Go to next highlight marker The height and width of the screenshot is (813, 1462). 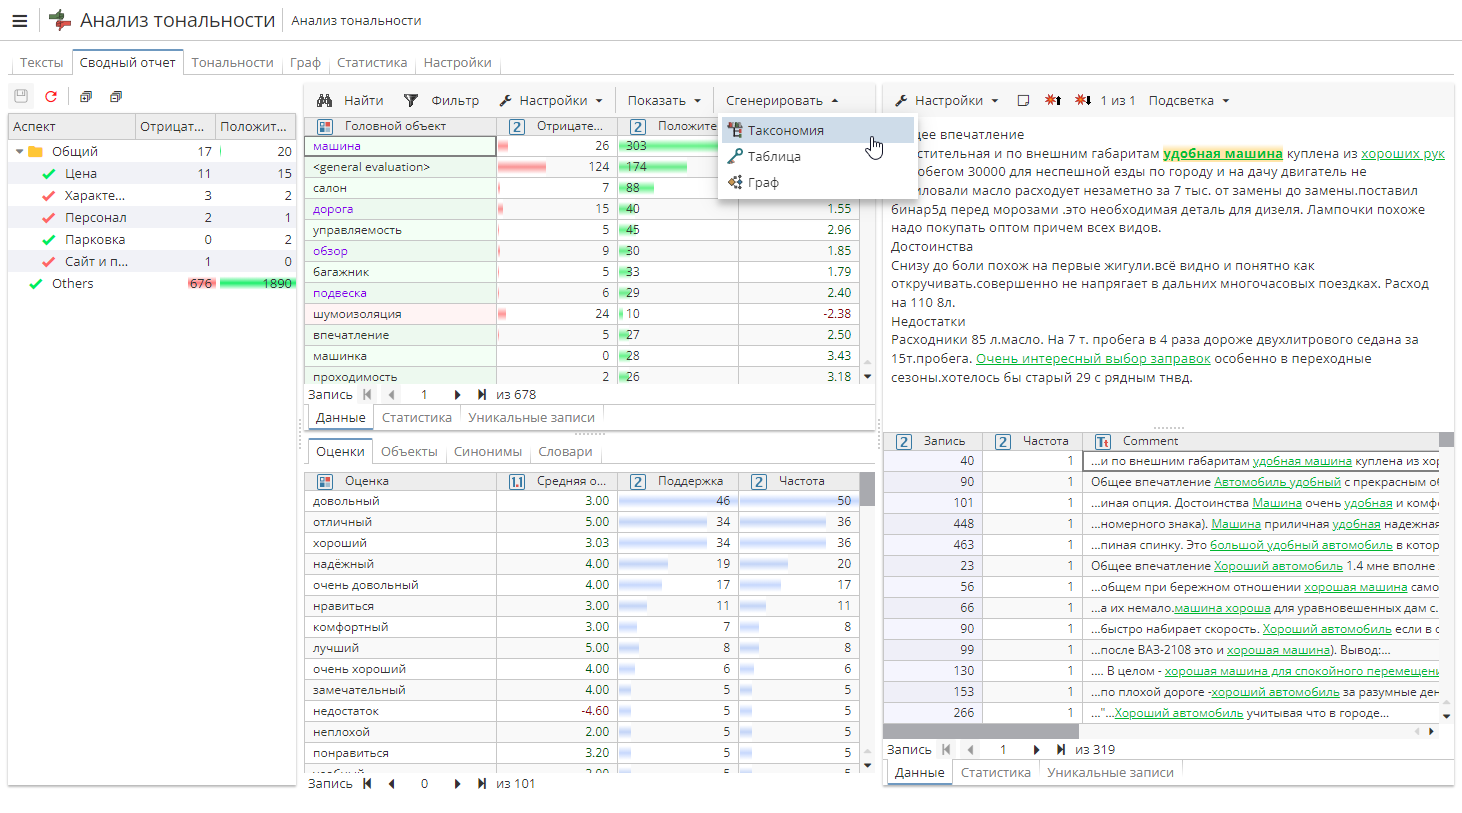pos(1083,100)
